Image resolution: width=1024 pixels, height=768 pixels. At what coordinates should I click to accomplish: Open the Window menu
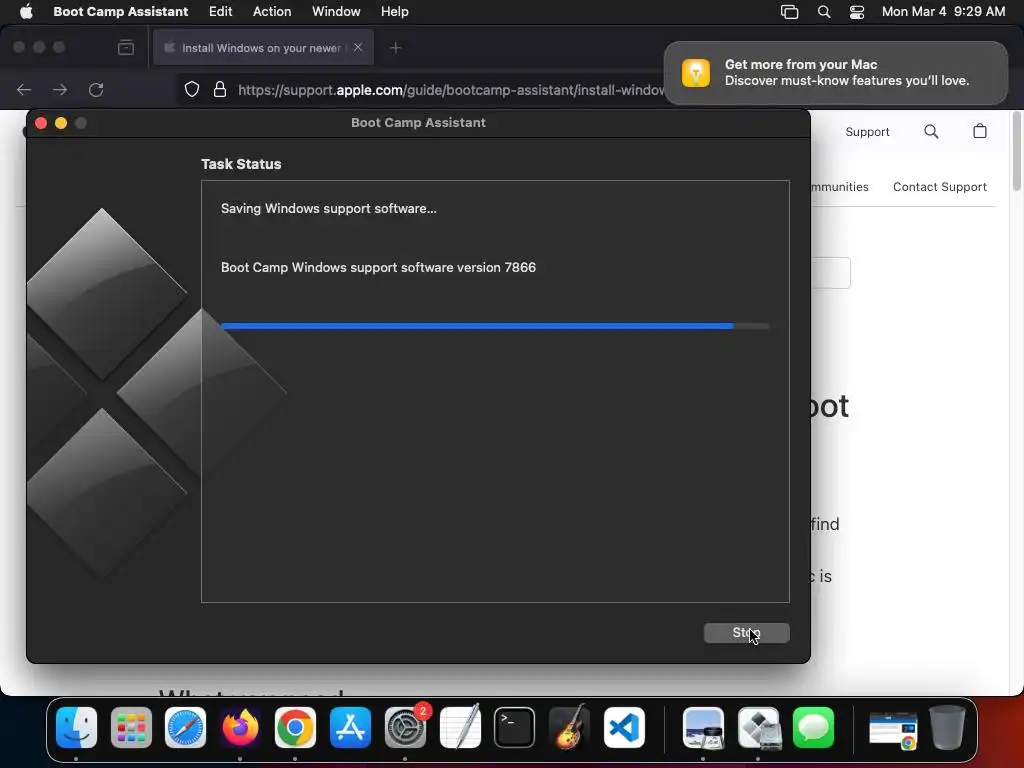pyautogui.click(x=336, y=12)
